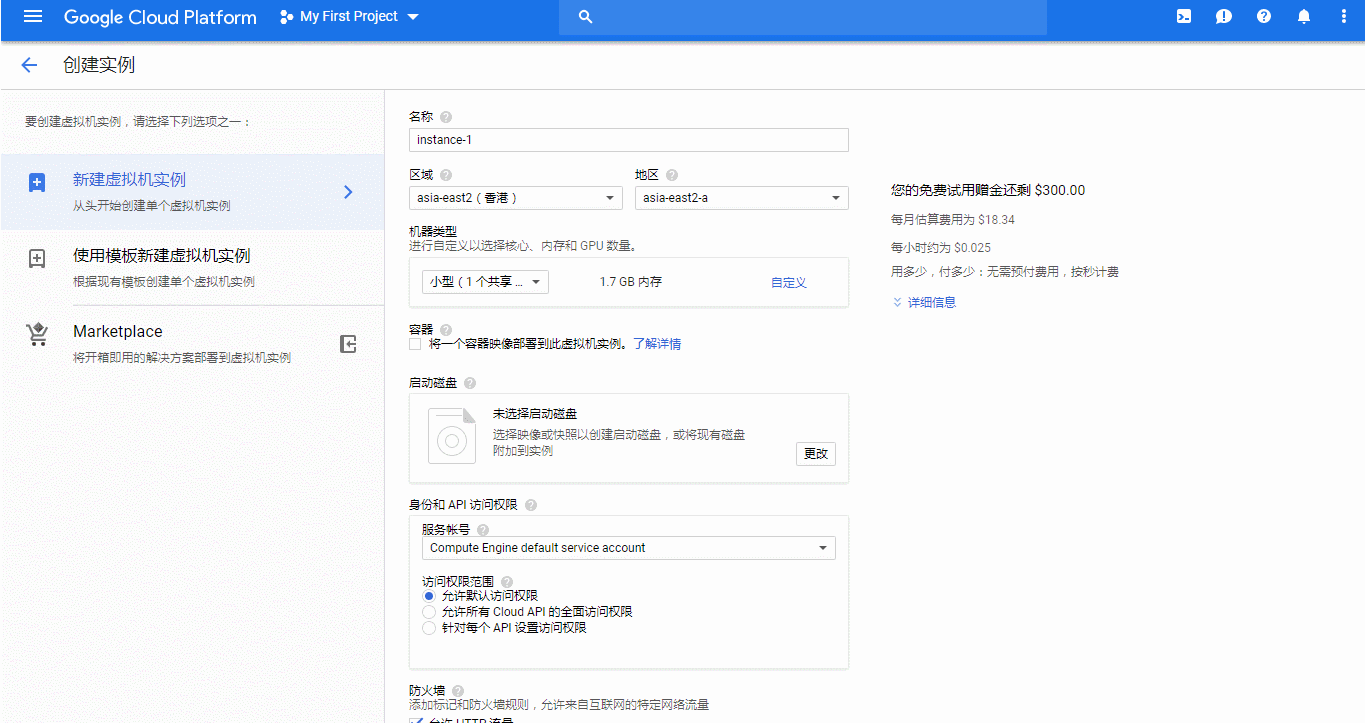
Task: Open the My First Project selector
Action: (349, 17)
